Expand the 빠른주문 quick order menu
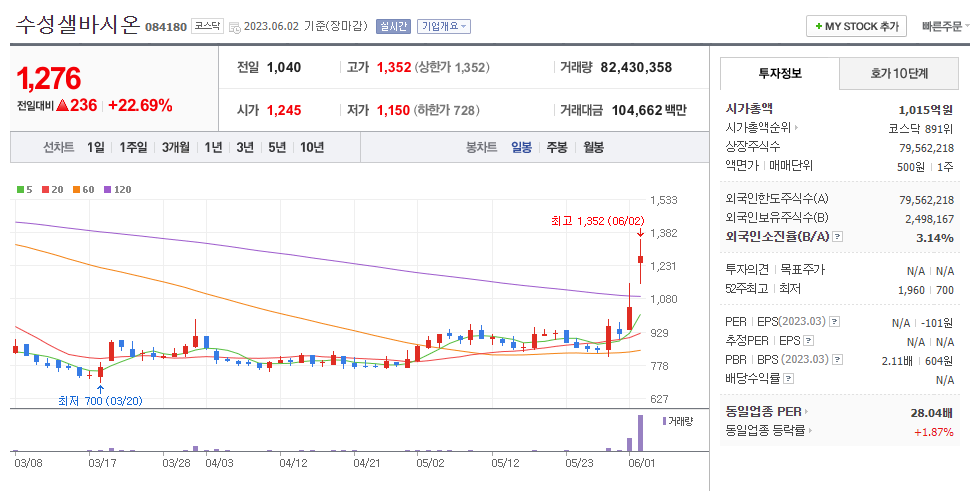 click(946, 26)
